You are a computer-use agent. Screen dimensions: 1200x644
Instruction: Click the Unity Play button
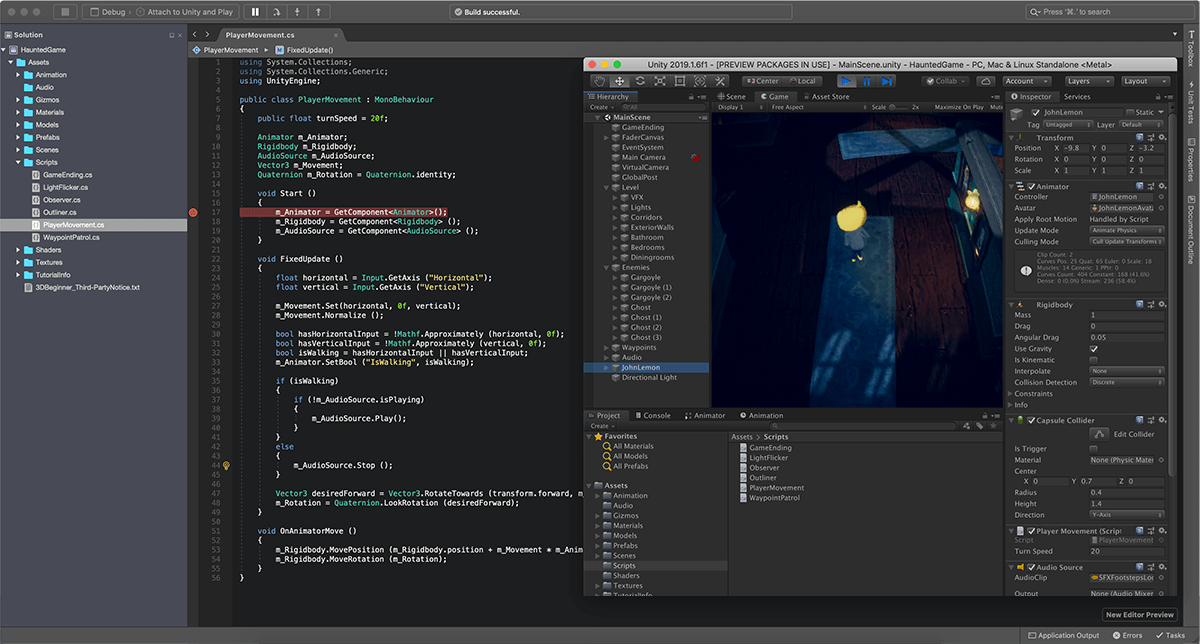846,81
